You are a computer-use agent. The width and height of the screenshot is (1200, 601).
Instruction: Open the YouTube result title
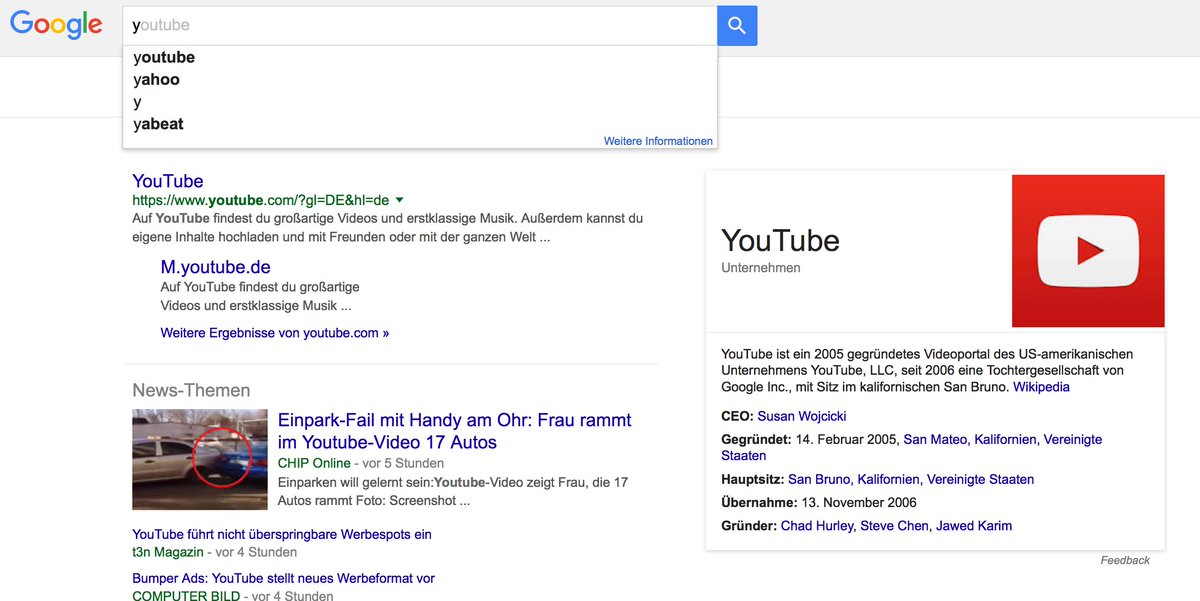[168, 181]
